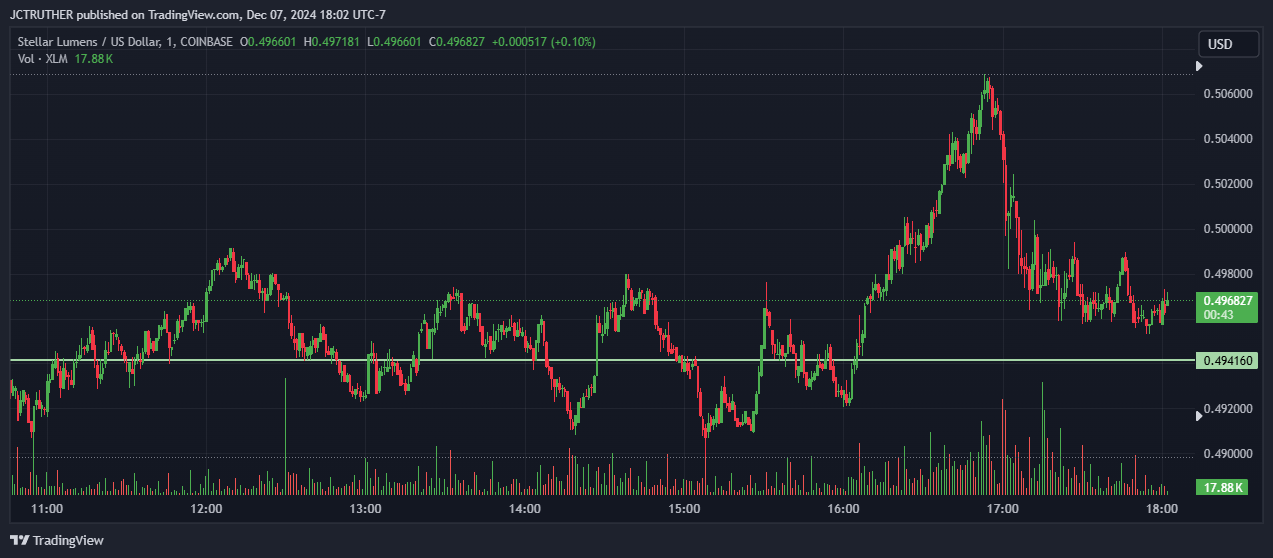Click the 0.492000 price axis label

point(1227,409)
